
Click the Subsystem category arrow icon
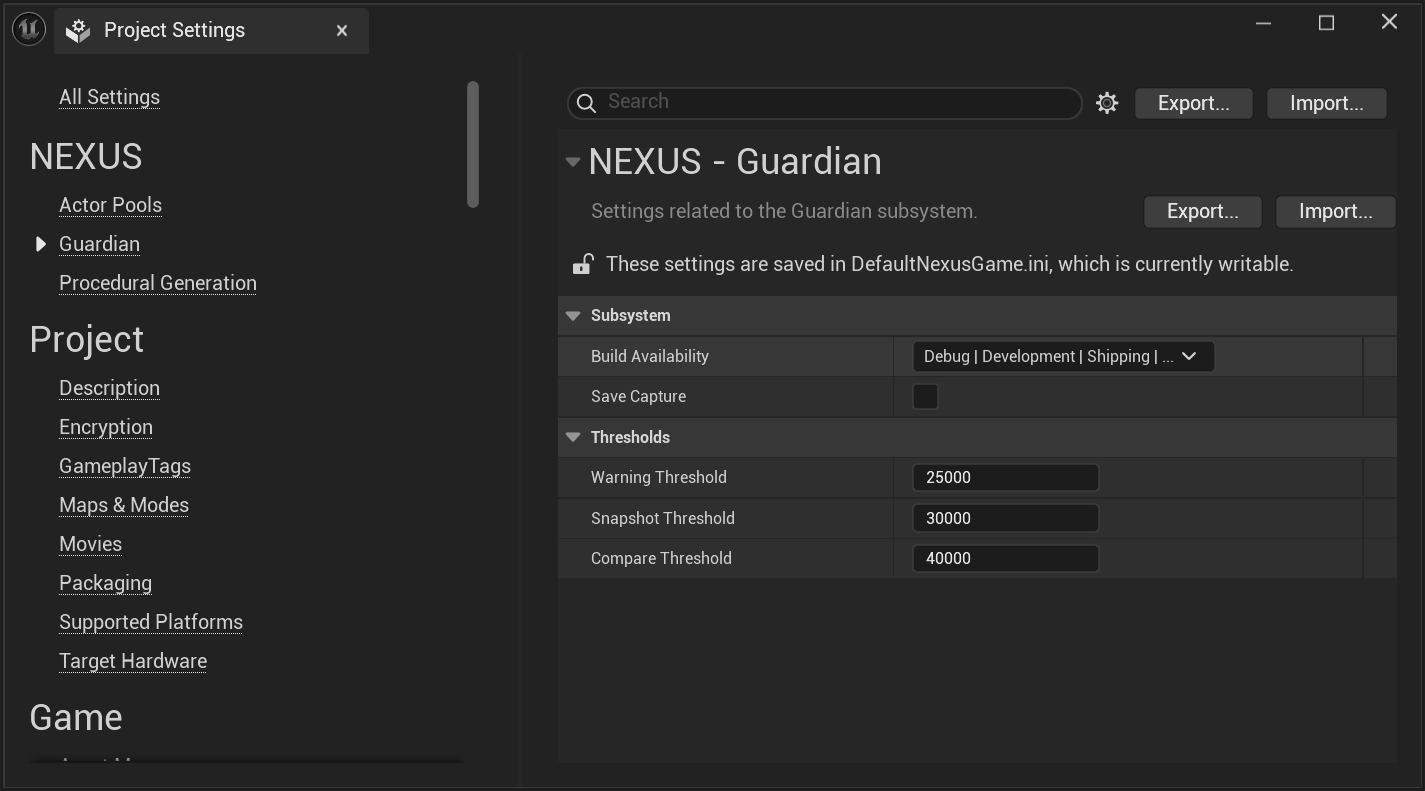[572, 315]
